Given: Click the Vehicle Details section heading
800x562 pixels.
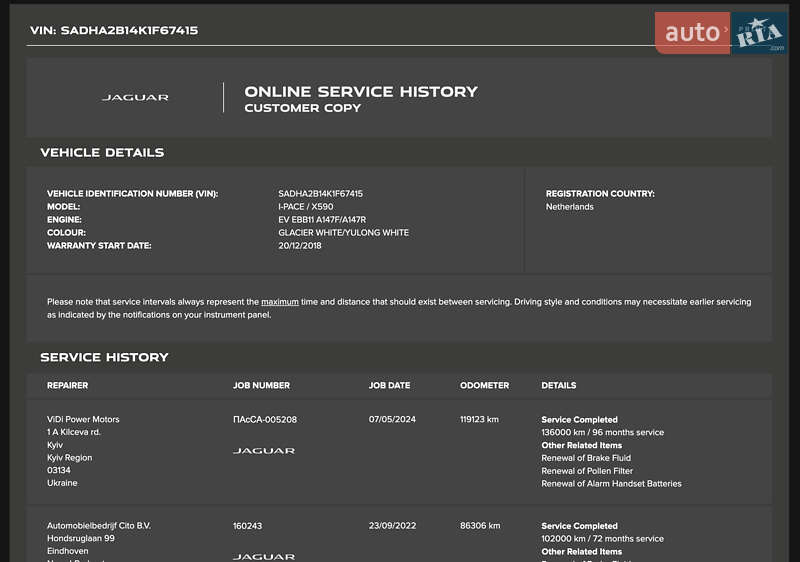Looking at the screenshot, I should (102, 153).
